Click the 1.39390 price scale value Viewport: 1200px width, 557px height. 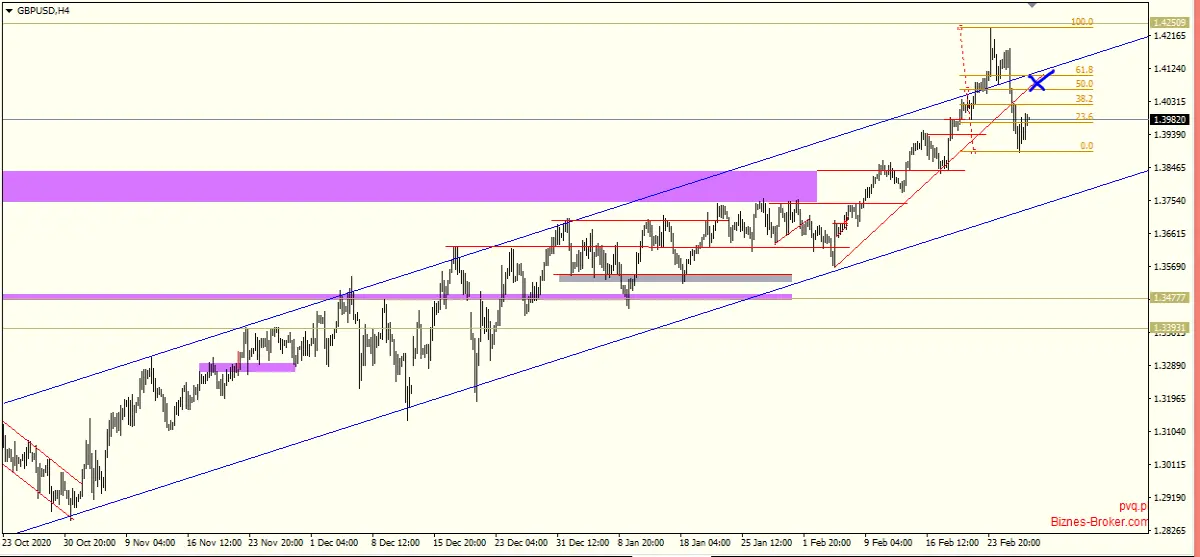click(x=1169, y=135)
